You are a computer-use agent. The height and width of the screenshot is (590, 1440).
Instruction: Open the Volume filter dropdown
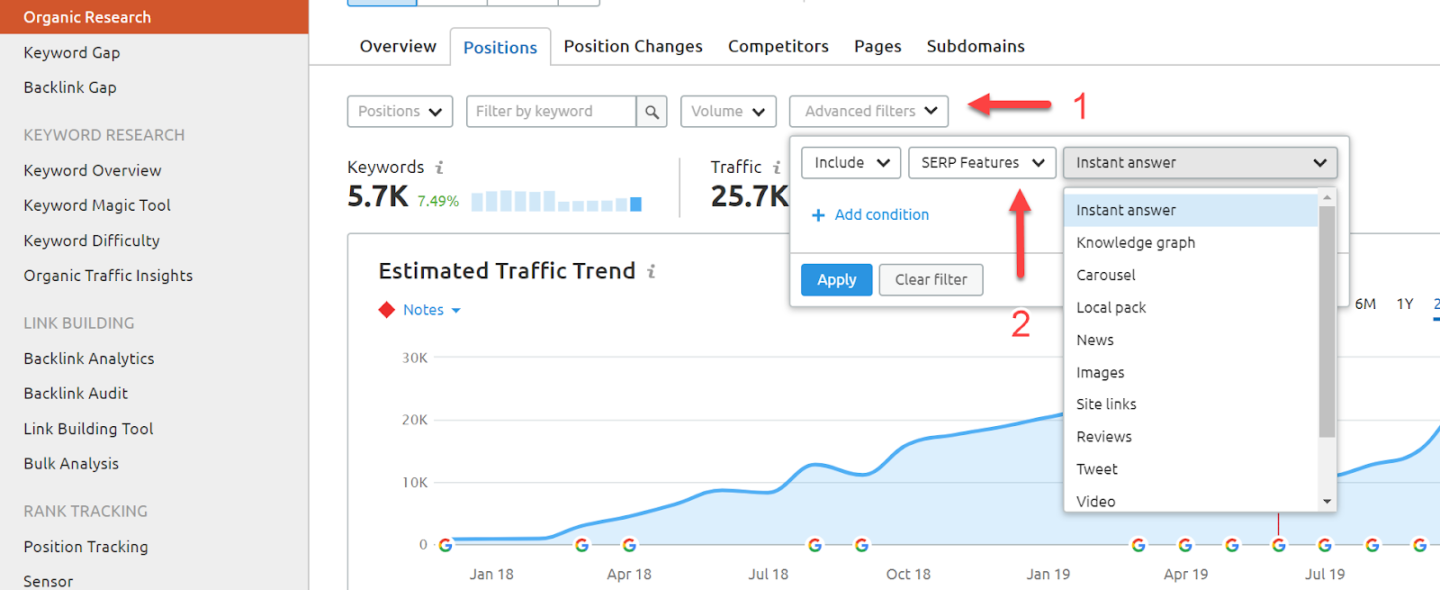pyautogui.click(x=728, y=112)
